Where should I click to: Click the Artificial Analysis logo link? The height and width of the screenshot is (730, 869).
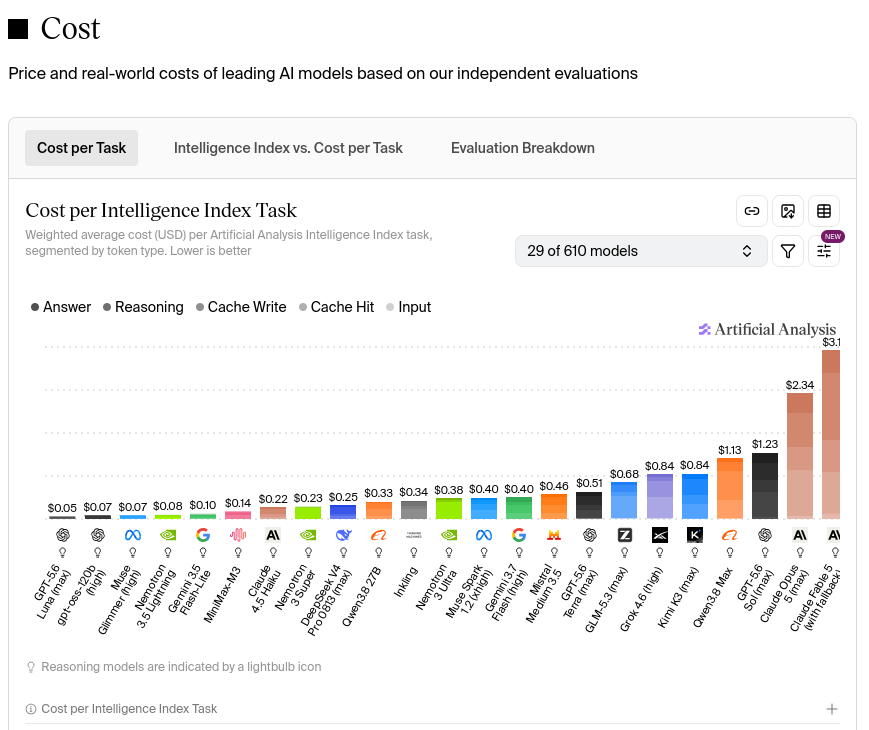point(767,329)
